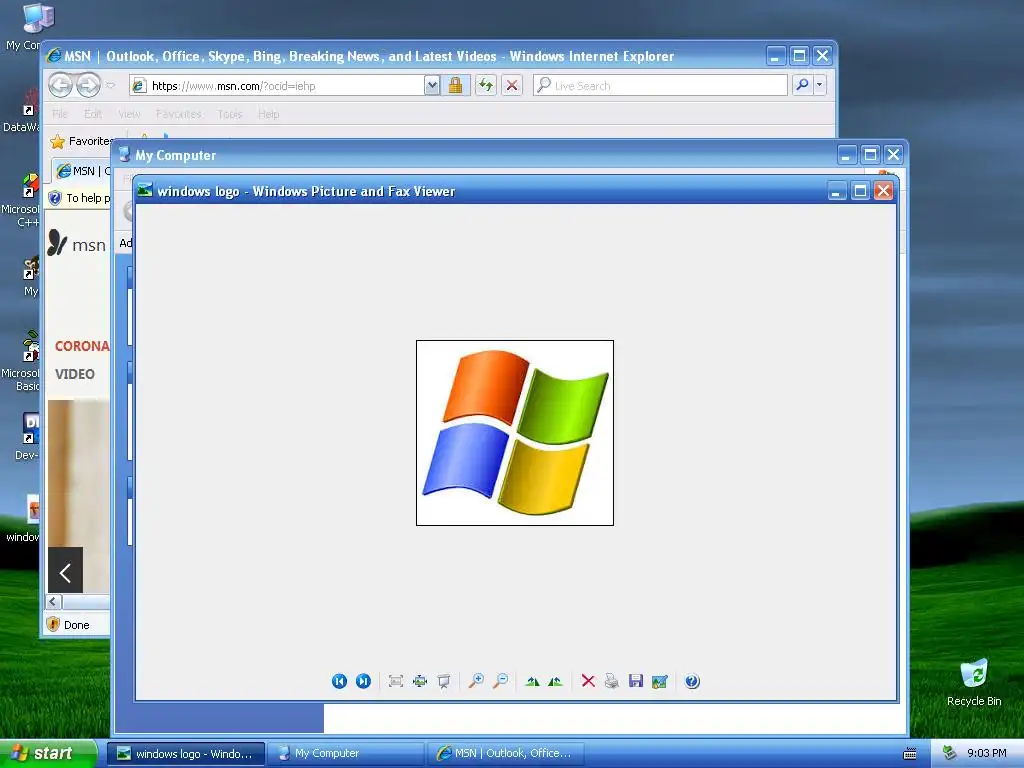Refresh the page in Internet Explorer
The width and height of the screenshot is (1024, 768).
pos(485,85)
